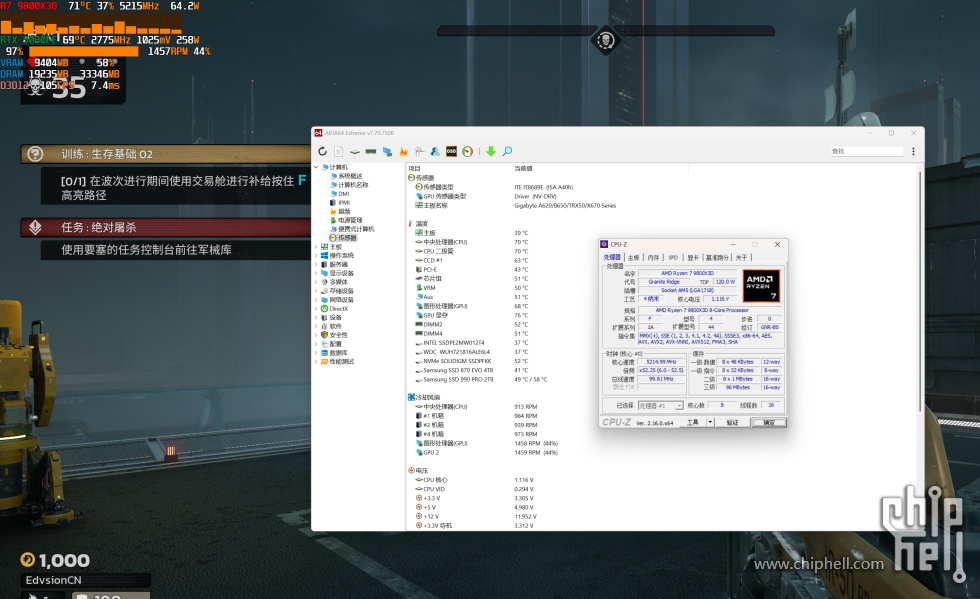Click the question mark icon beside 训练 objective
The image size is (980, 599).
pyautogui.click(x=36, y=154)
